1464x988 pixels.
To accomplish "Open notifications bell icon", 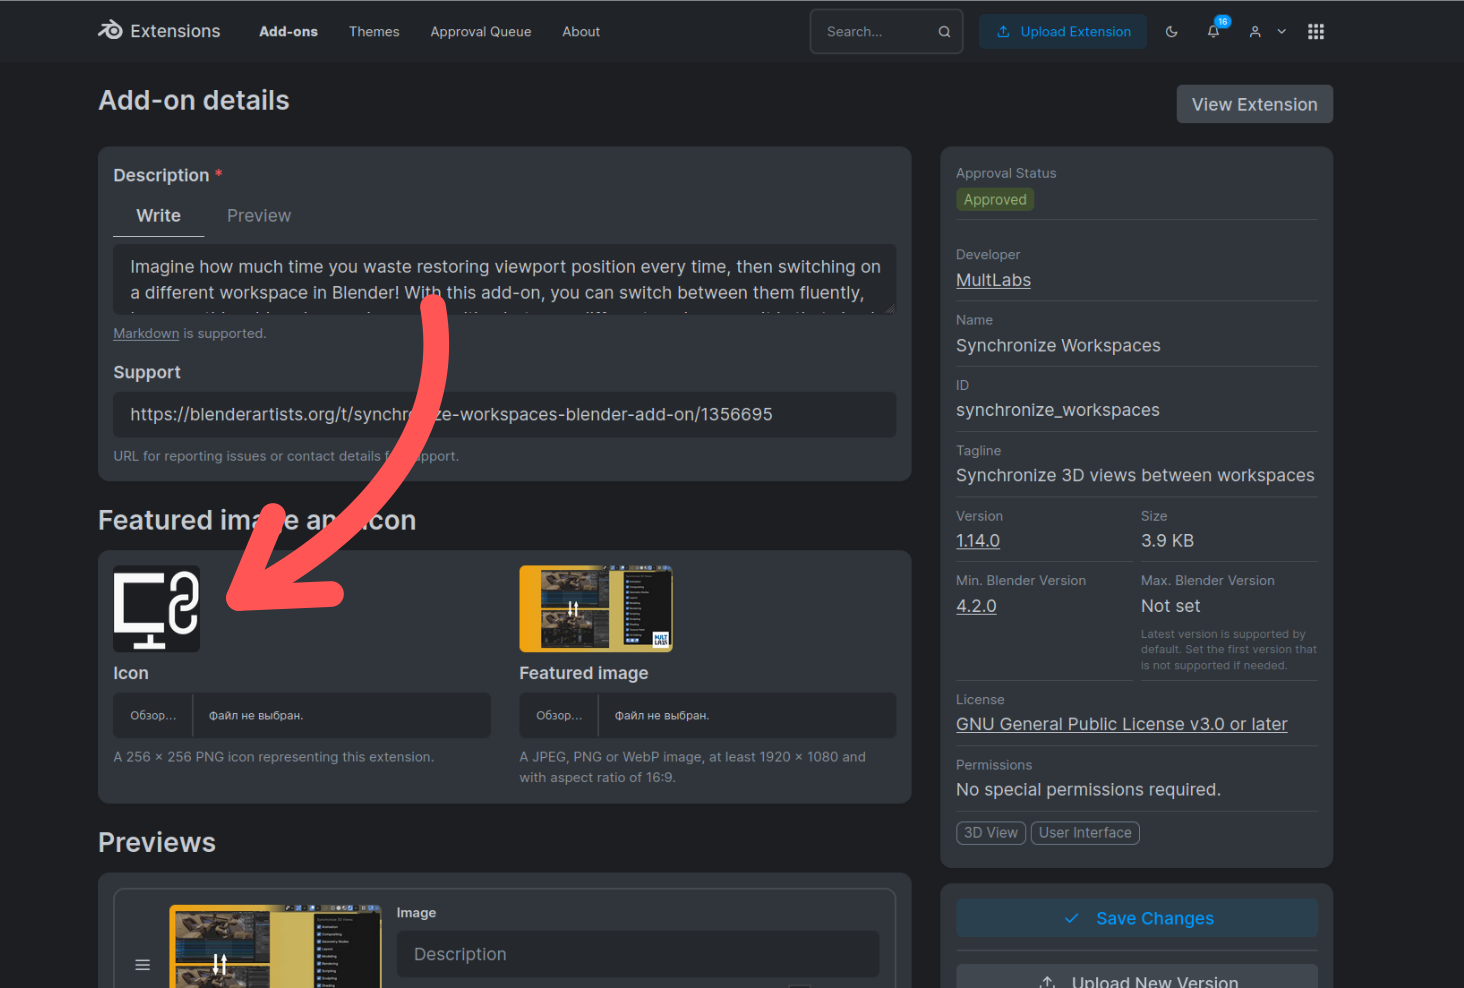I will [x=1213, y=32].
